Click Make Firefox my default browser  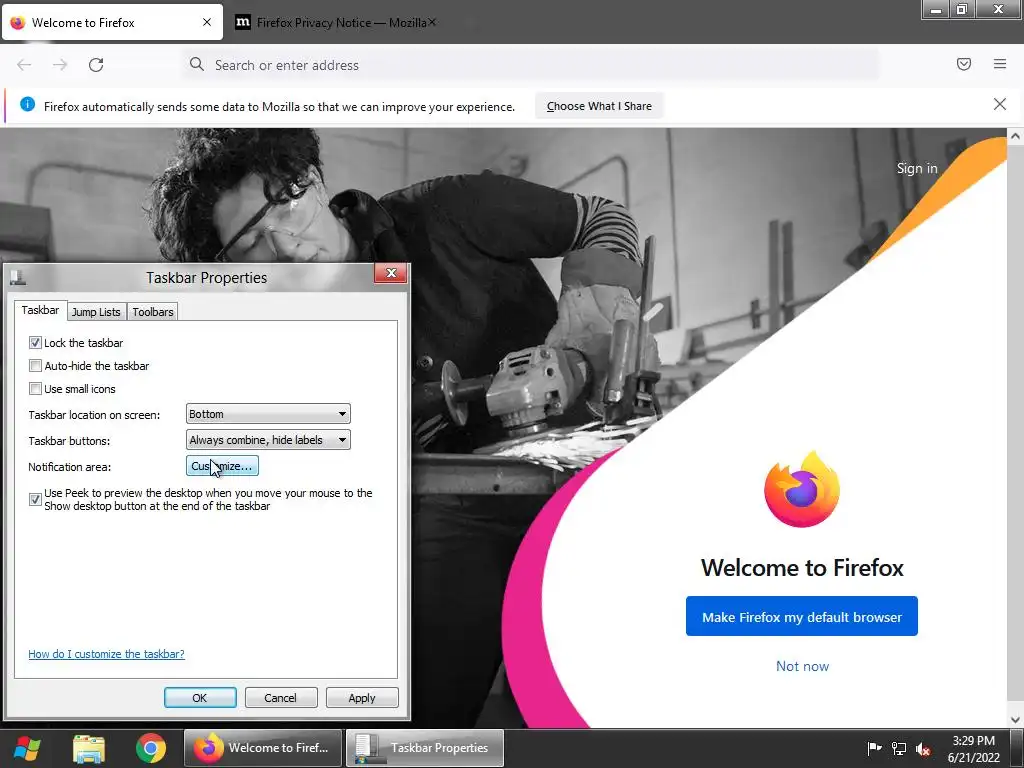coord(802,616)
